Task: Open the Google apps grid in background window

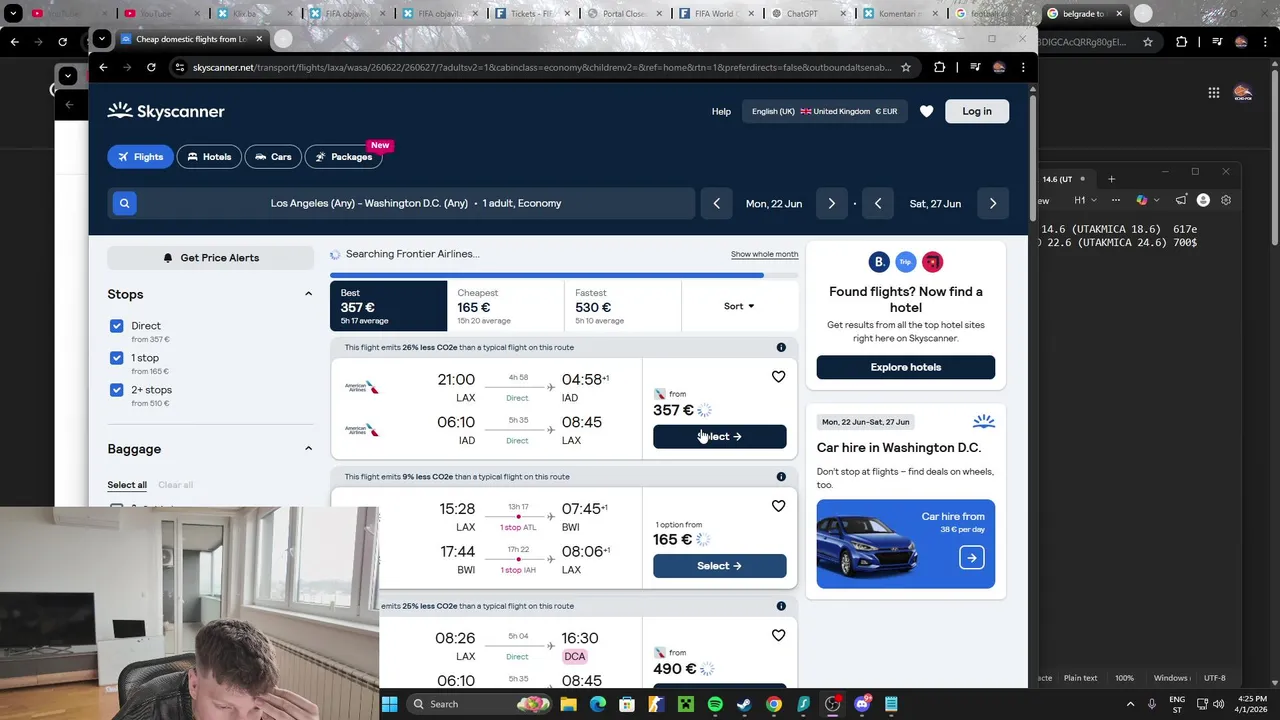Action: 1213,93
